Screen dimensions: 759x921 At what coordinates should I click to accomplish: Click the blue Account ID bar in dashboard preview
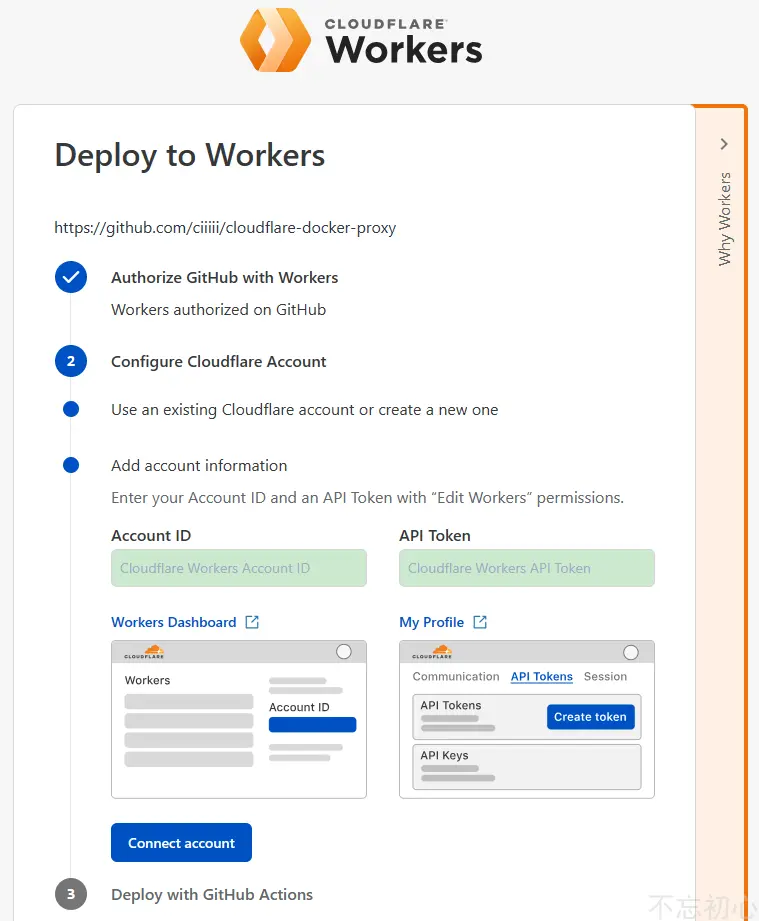(313, 725)
